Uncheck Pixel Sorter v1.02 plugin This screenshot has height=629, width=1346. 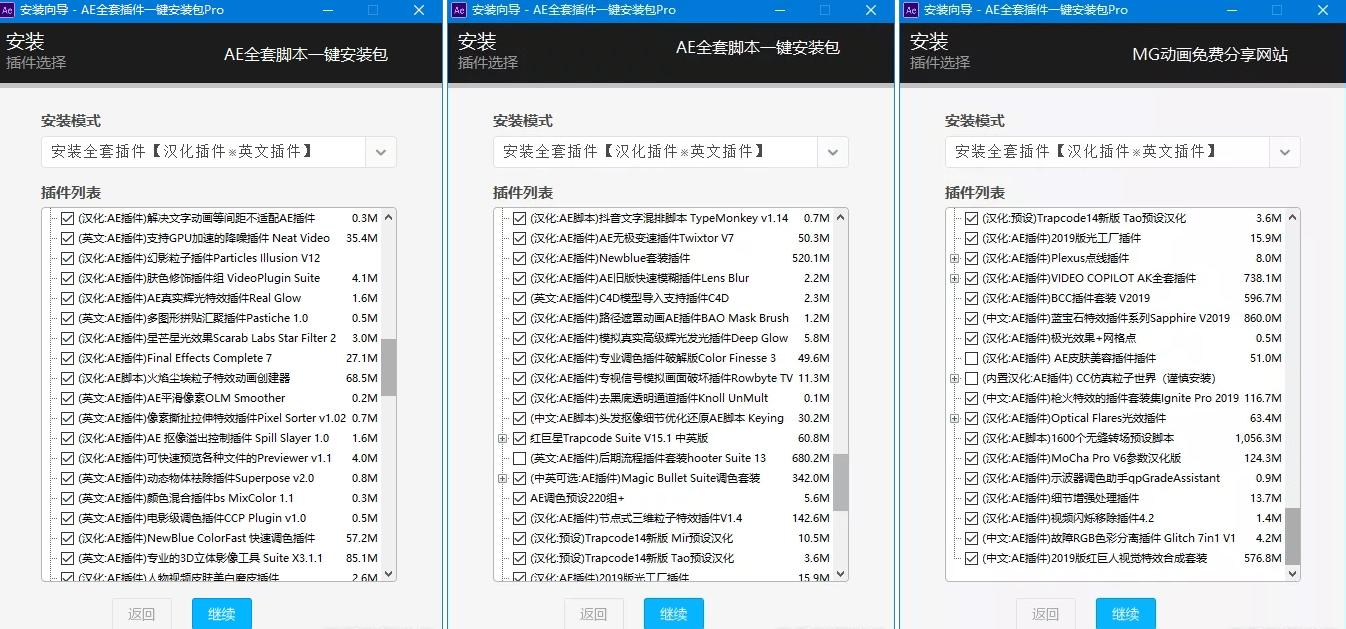(68, 418)
